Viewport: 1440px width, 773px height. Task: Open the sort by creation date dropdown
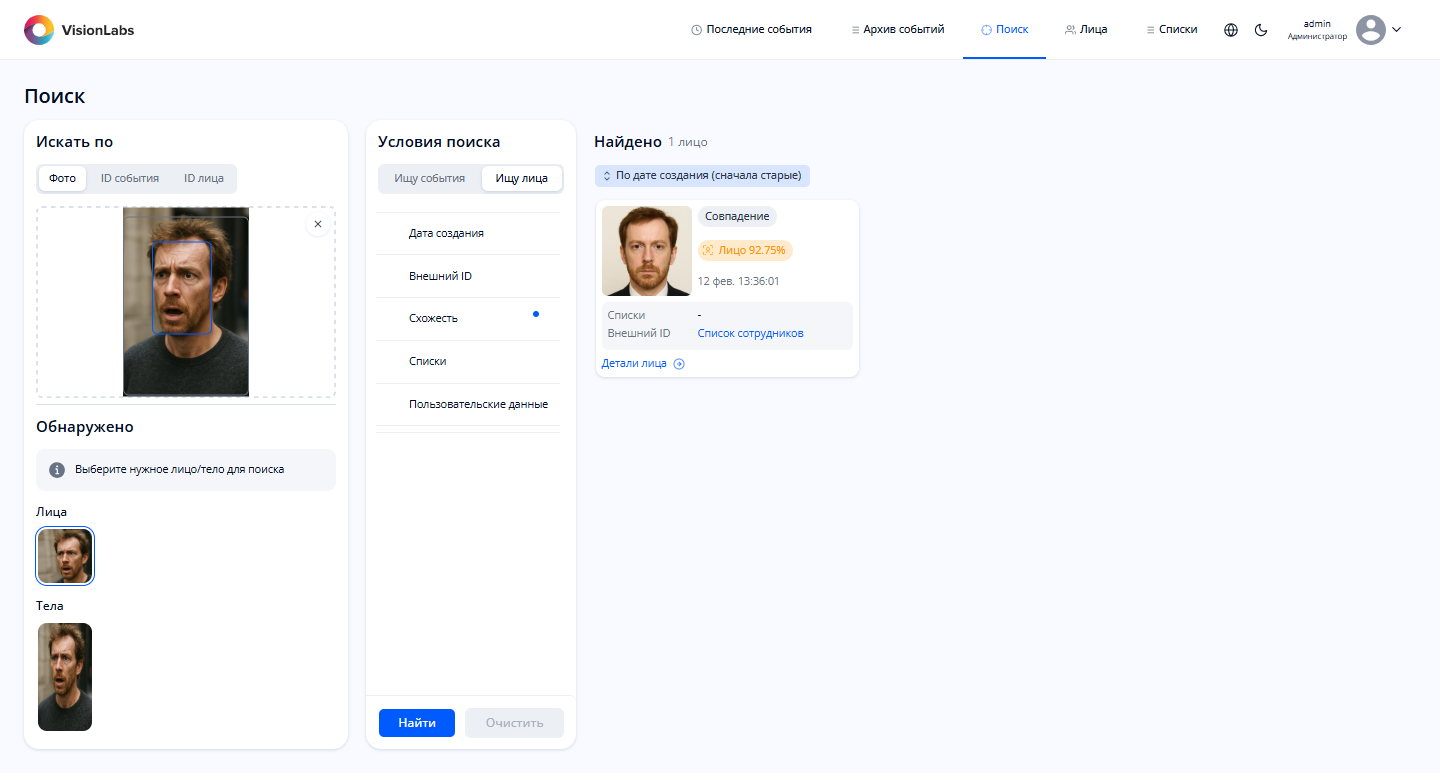click(x=702, y=176)
